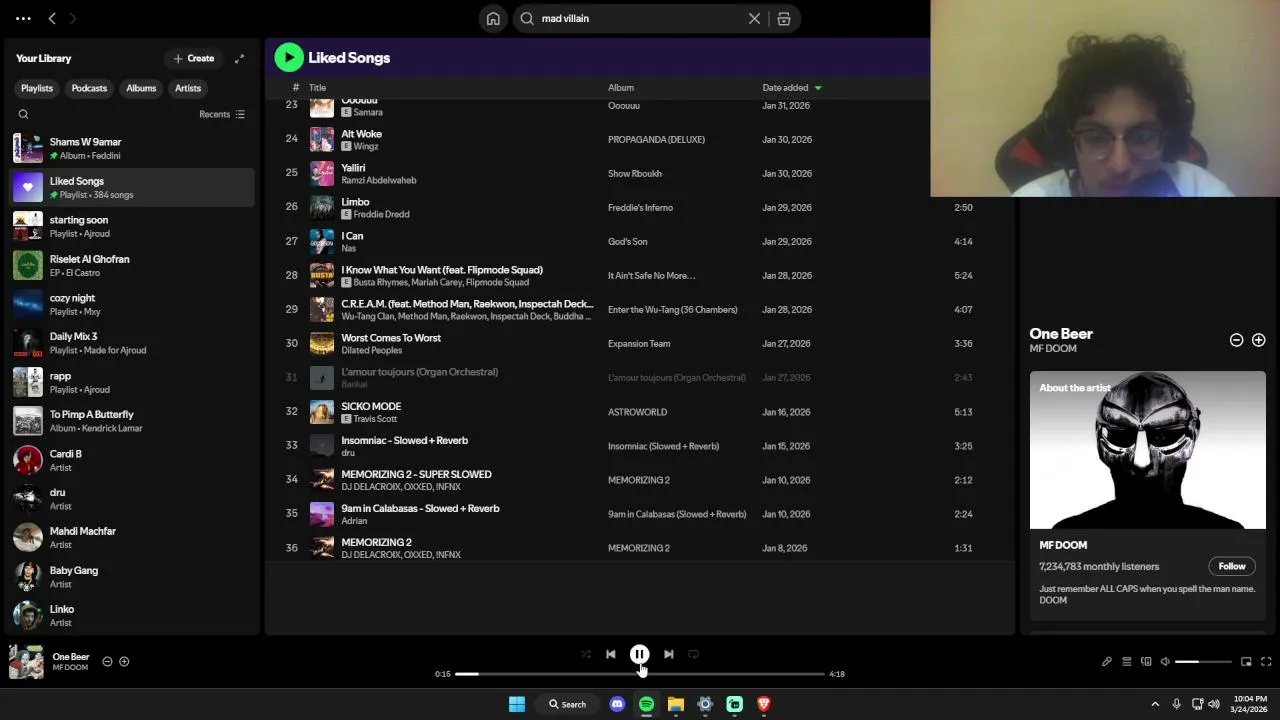
Task: Click 'I Can' by Nas track title
Action: pos(352,236)
